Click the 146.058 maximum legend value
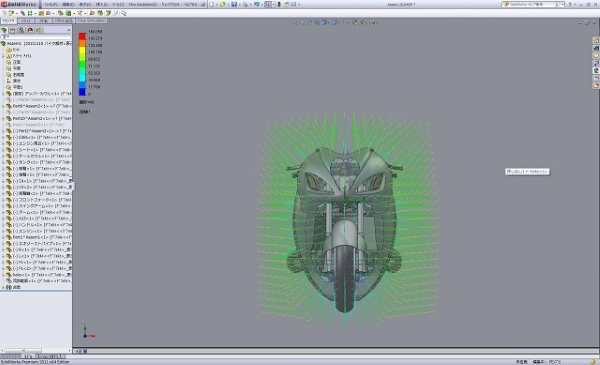Screen dimensions: 600x365 (95, 32)
